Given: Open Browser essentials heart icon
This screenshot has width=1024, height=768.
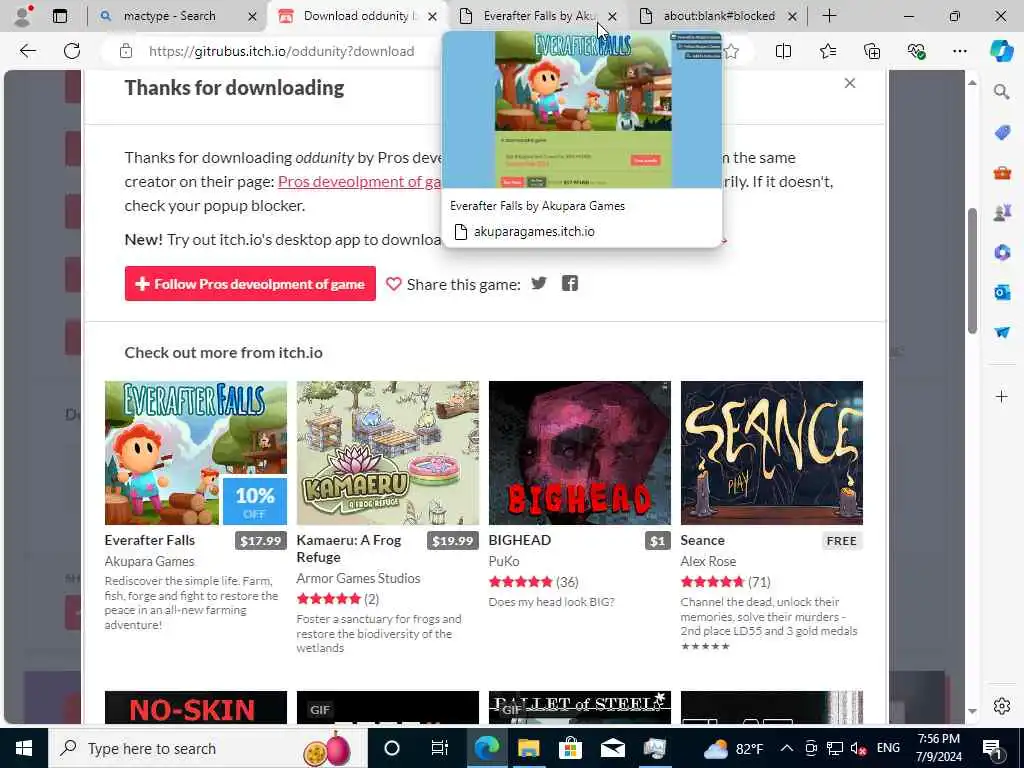Looking at the screenshot, I should coord(916,51).
